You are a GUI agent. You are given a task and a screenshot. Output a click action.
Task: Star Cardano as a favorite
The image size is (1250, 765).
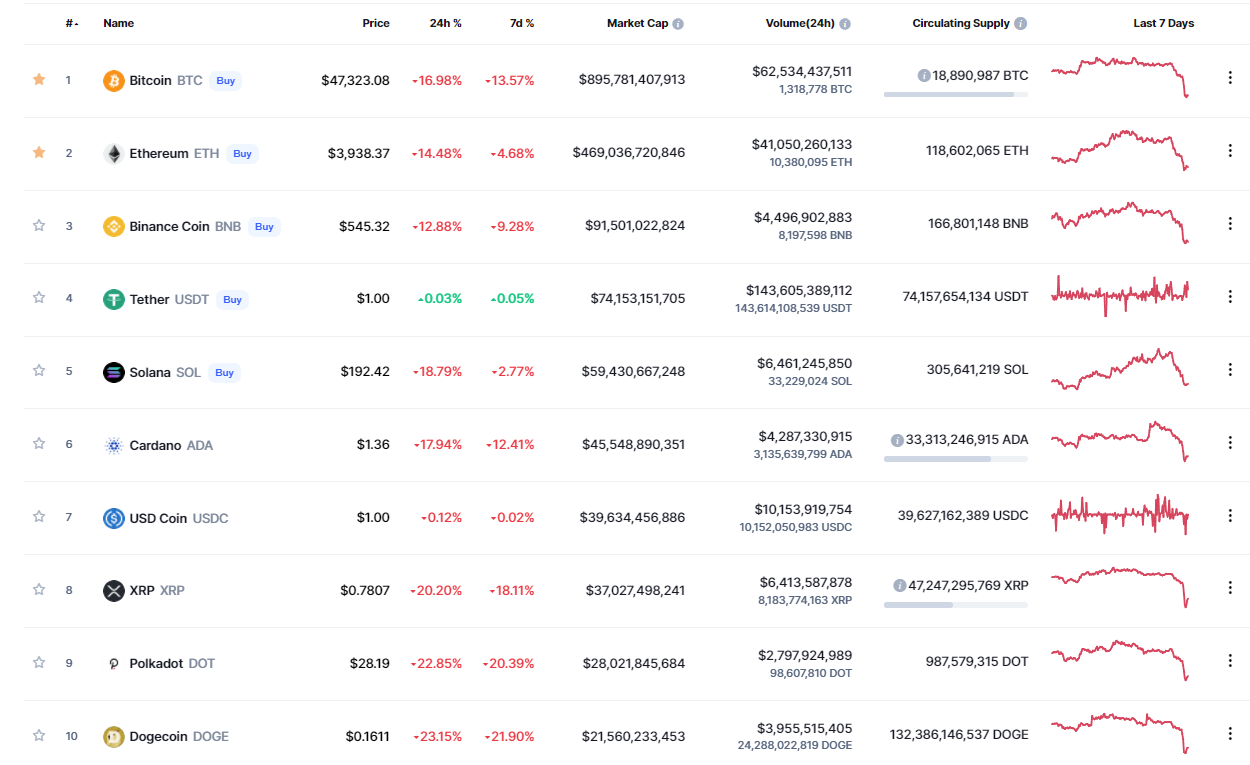(39, 443)
